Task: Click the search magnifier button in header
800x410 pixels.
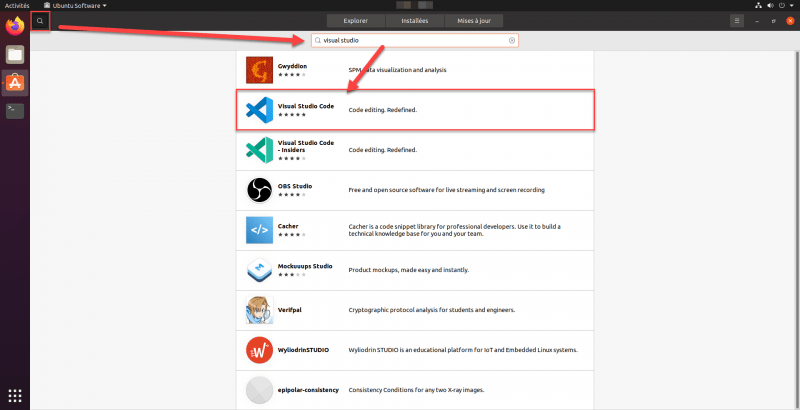Action: click(40, 21)
